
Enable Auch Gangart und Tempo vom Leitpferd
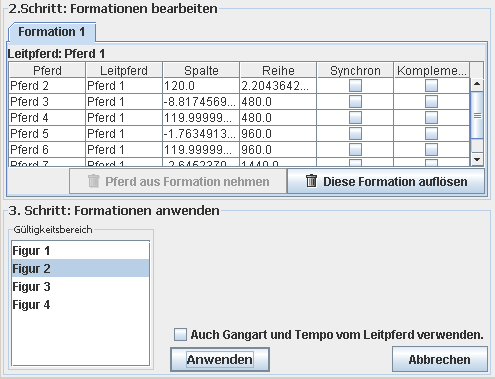tap(180, 334)
